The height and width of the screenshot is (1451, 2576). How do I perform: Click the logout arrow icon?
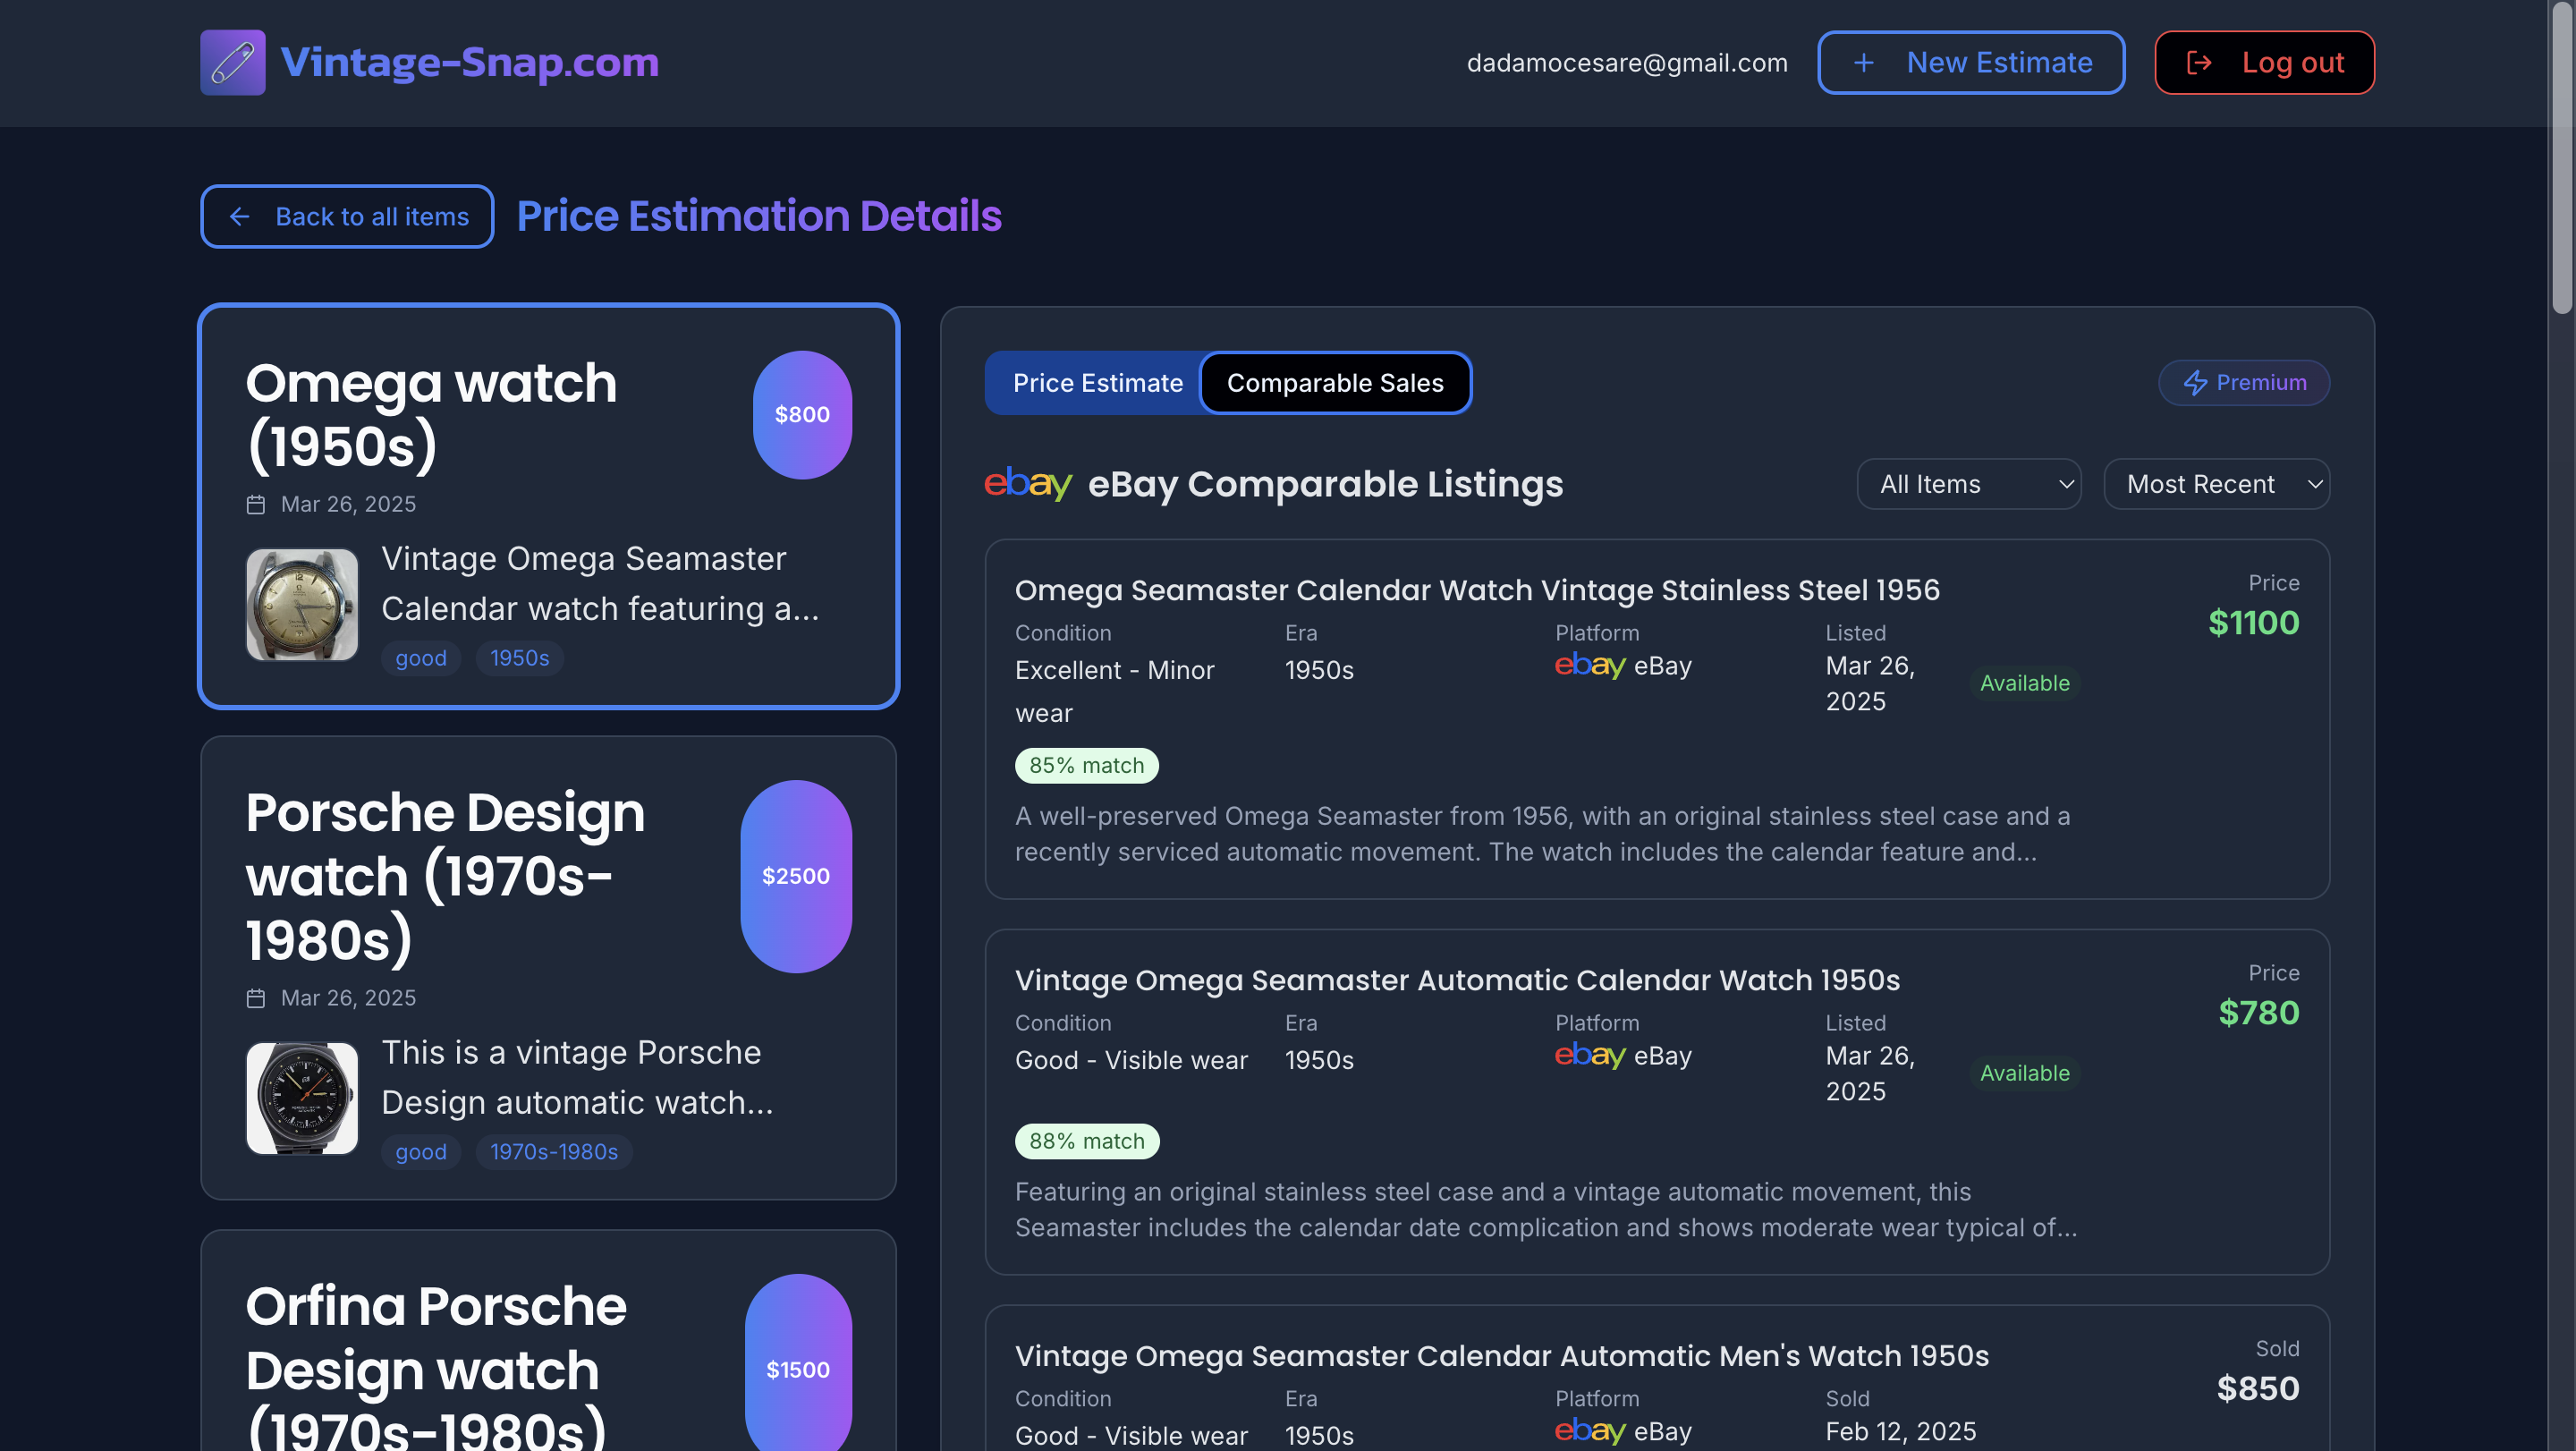(2199, 63)
